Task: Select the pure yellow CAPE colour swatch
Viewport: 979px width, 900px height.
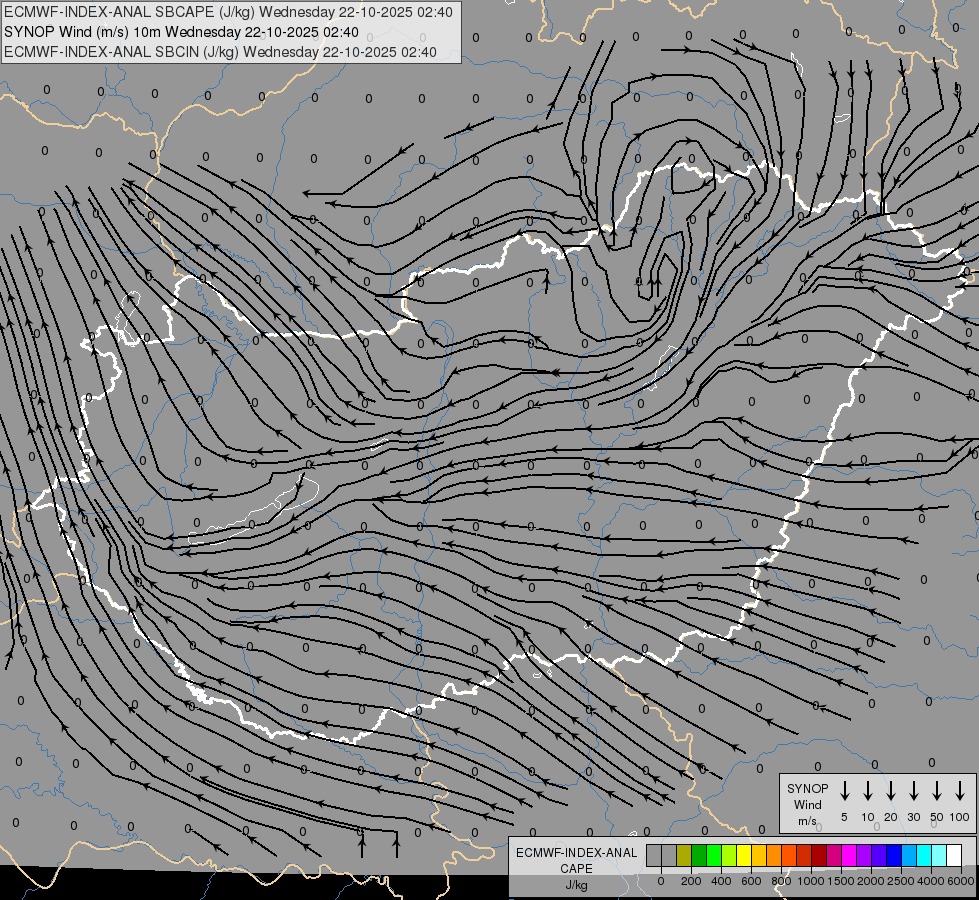Action: 744,855
